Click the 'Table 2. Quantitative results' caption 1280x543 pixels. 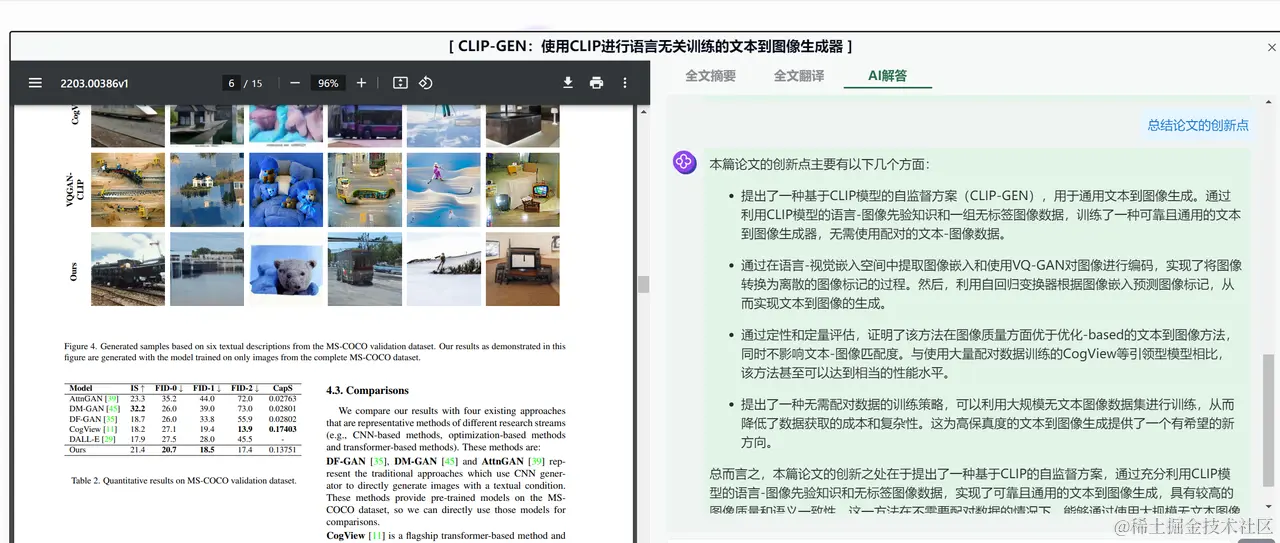[x=183, y=480]
